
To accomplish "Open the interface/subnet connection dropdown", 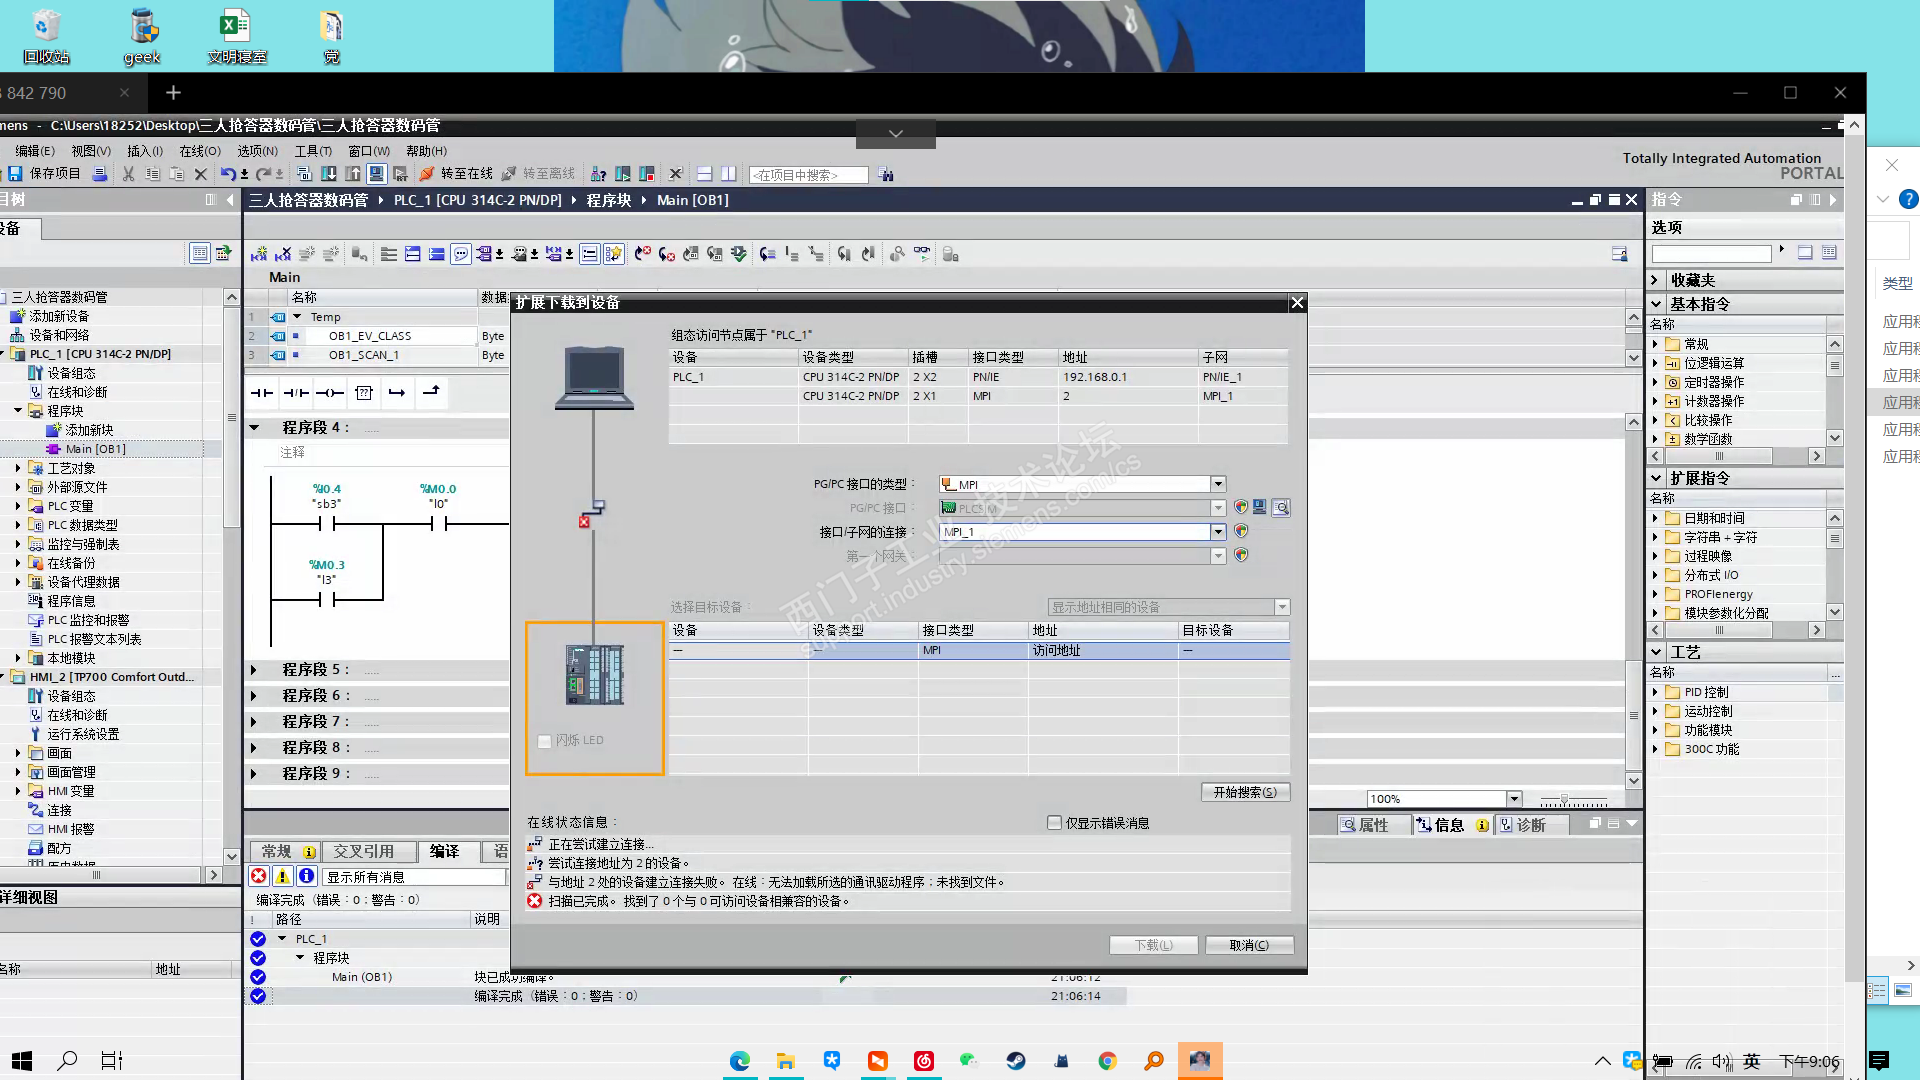I will (x=1218, y=532).
